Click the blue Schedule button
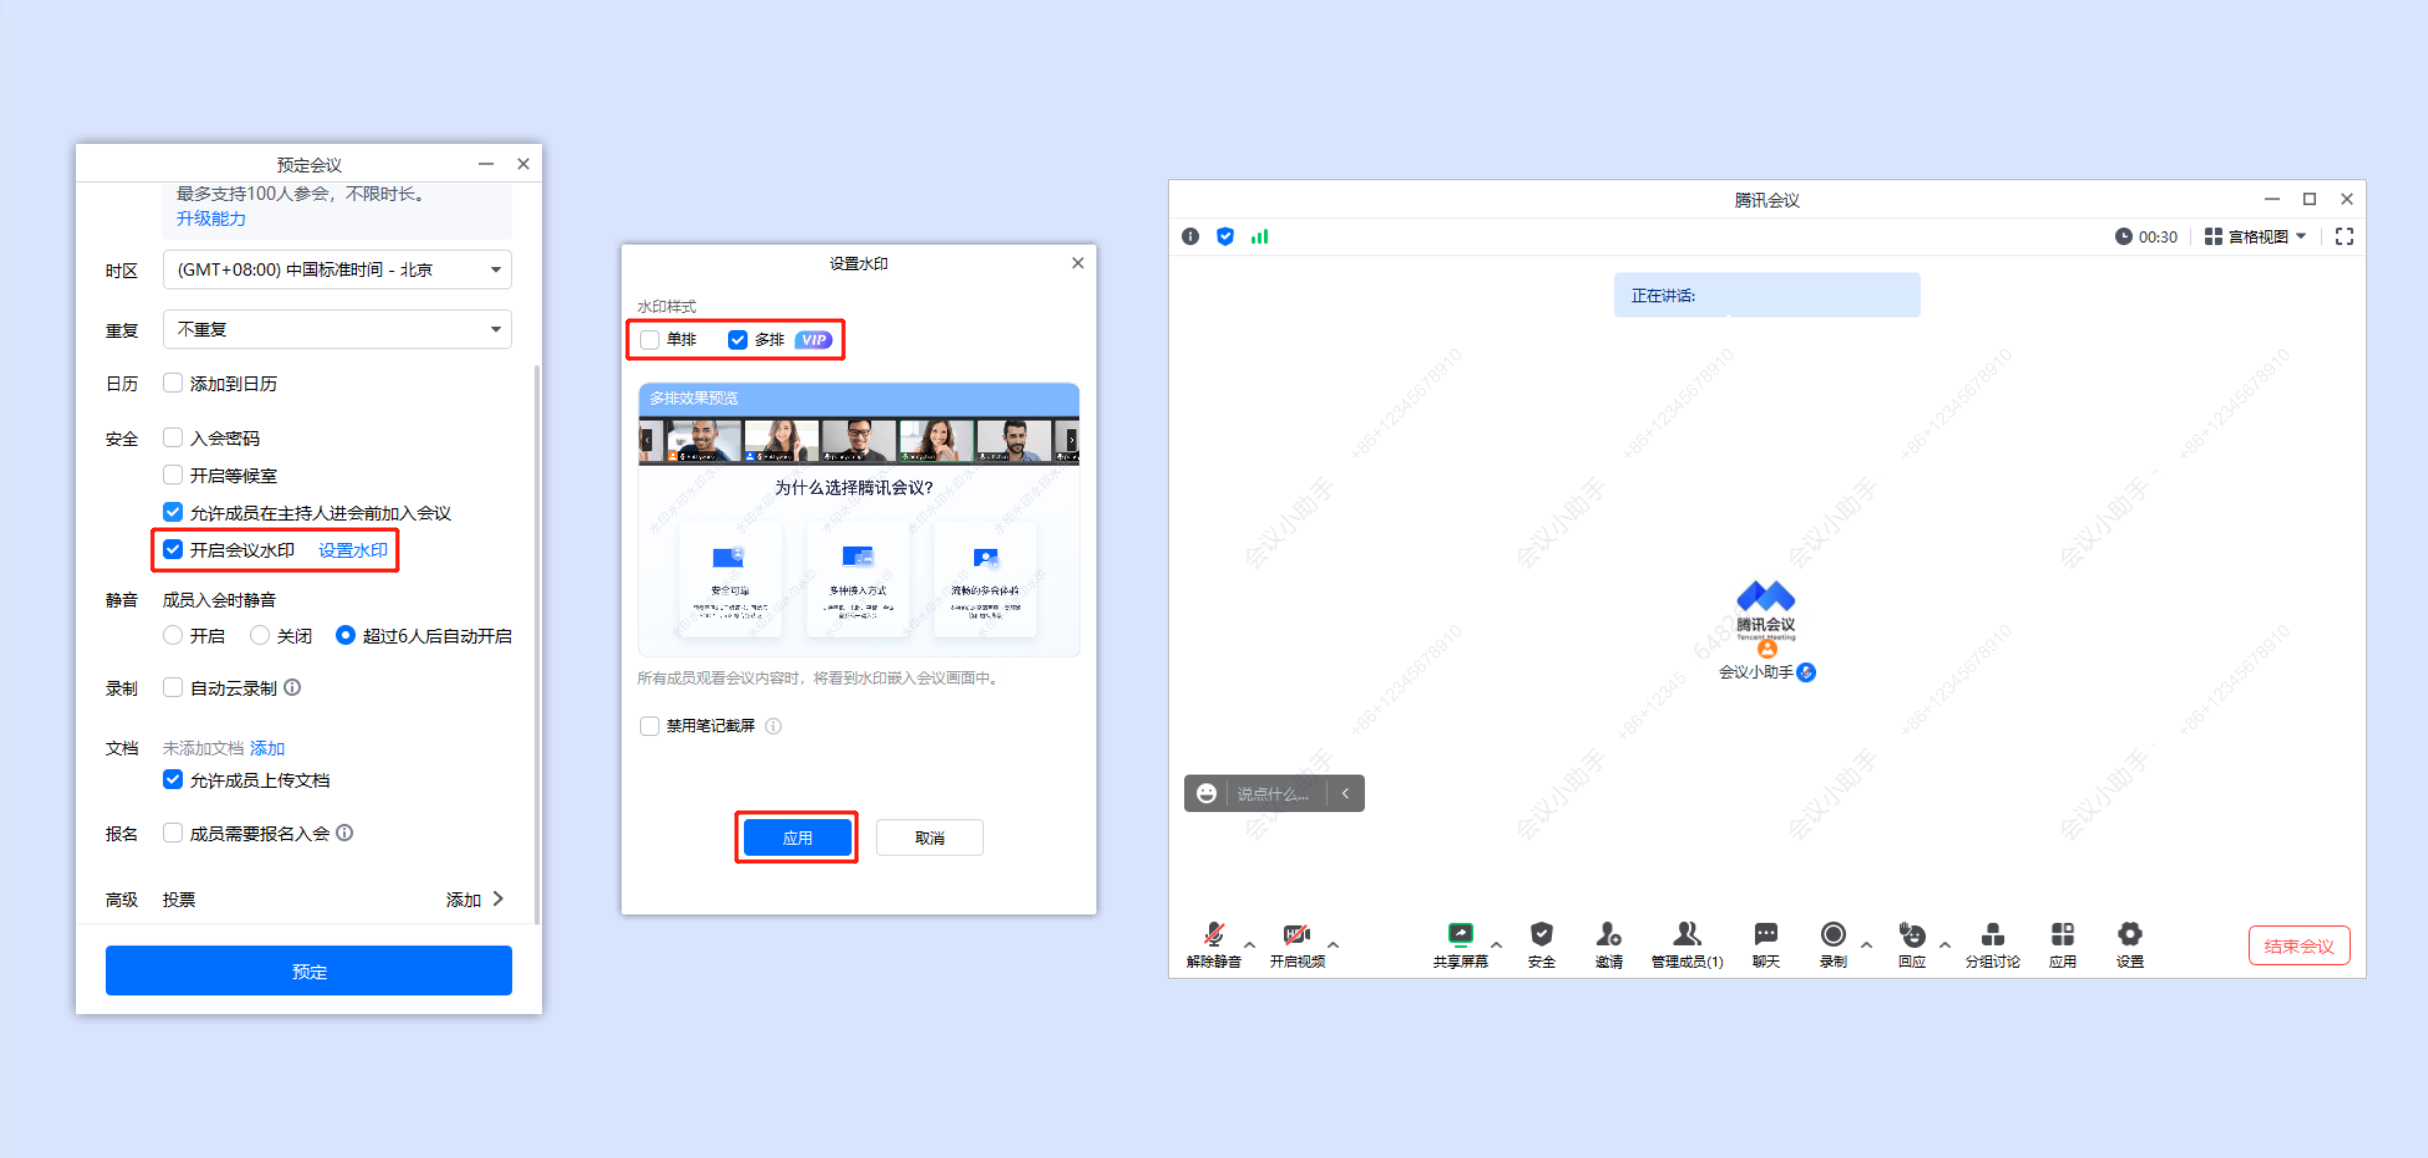Image resolution: width=2428 pixels, height=1158 pixels. coord(309,971)
